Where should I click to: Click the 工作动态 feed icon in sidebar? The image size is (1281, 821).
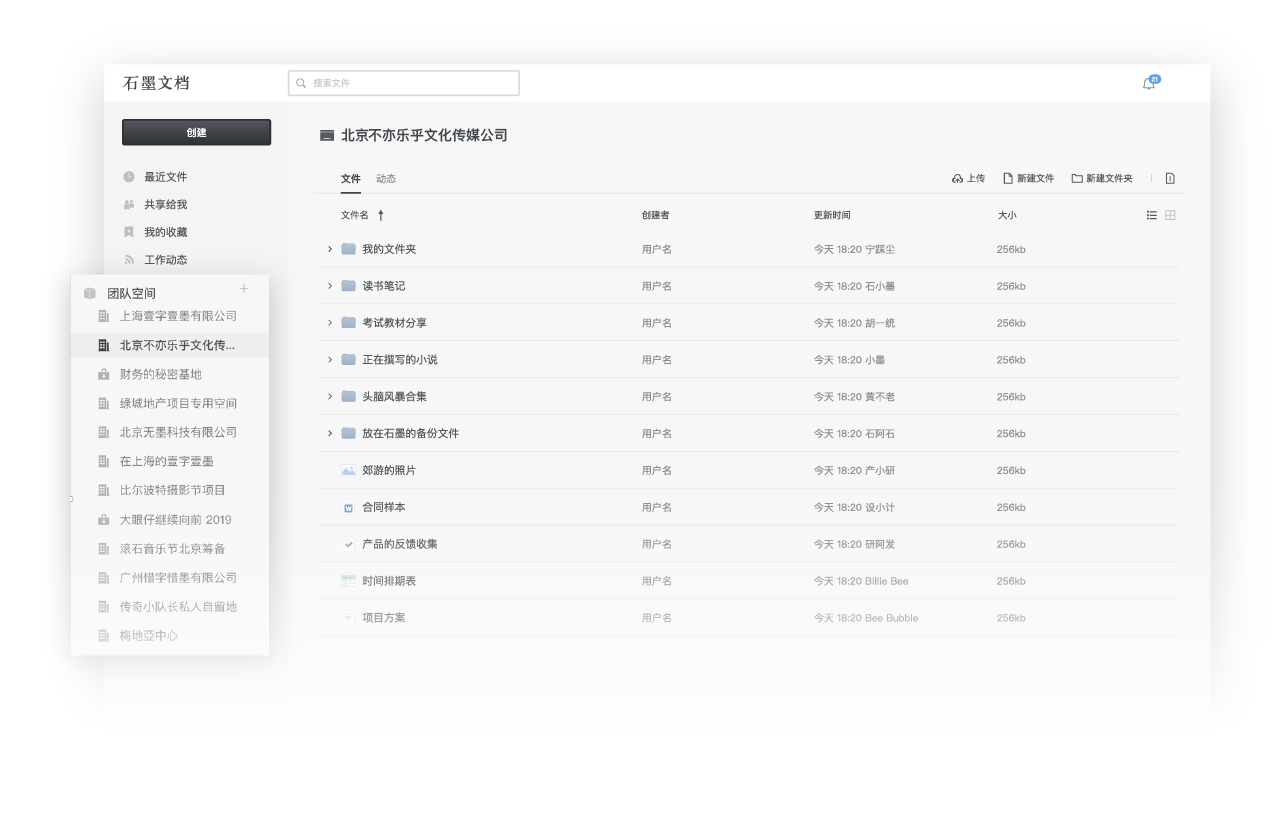coord(131,259)
